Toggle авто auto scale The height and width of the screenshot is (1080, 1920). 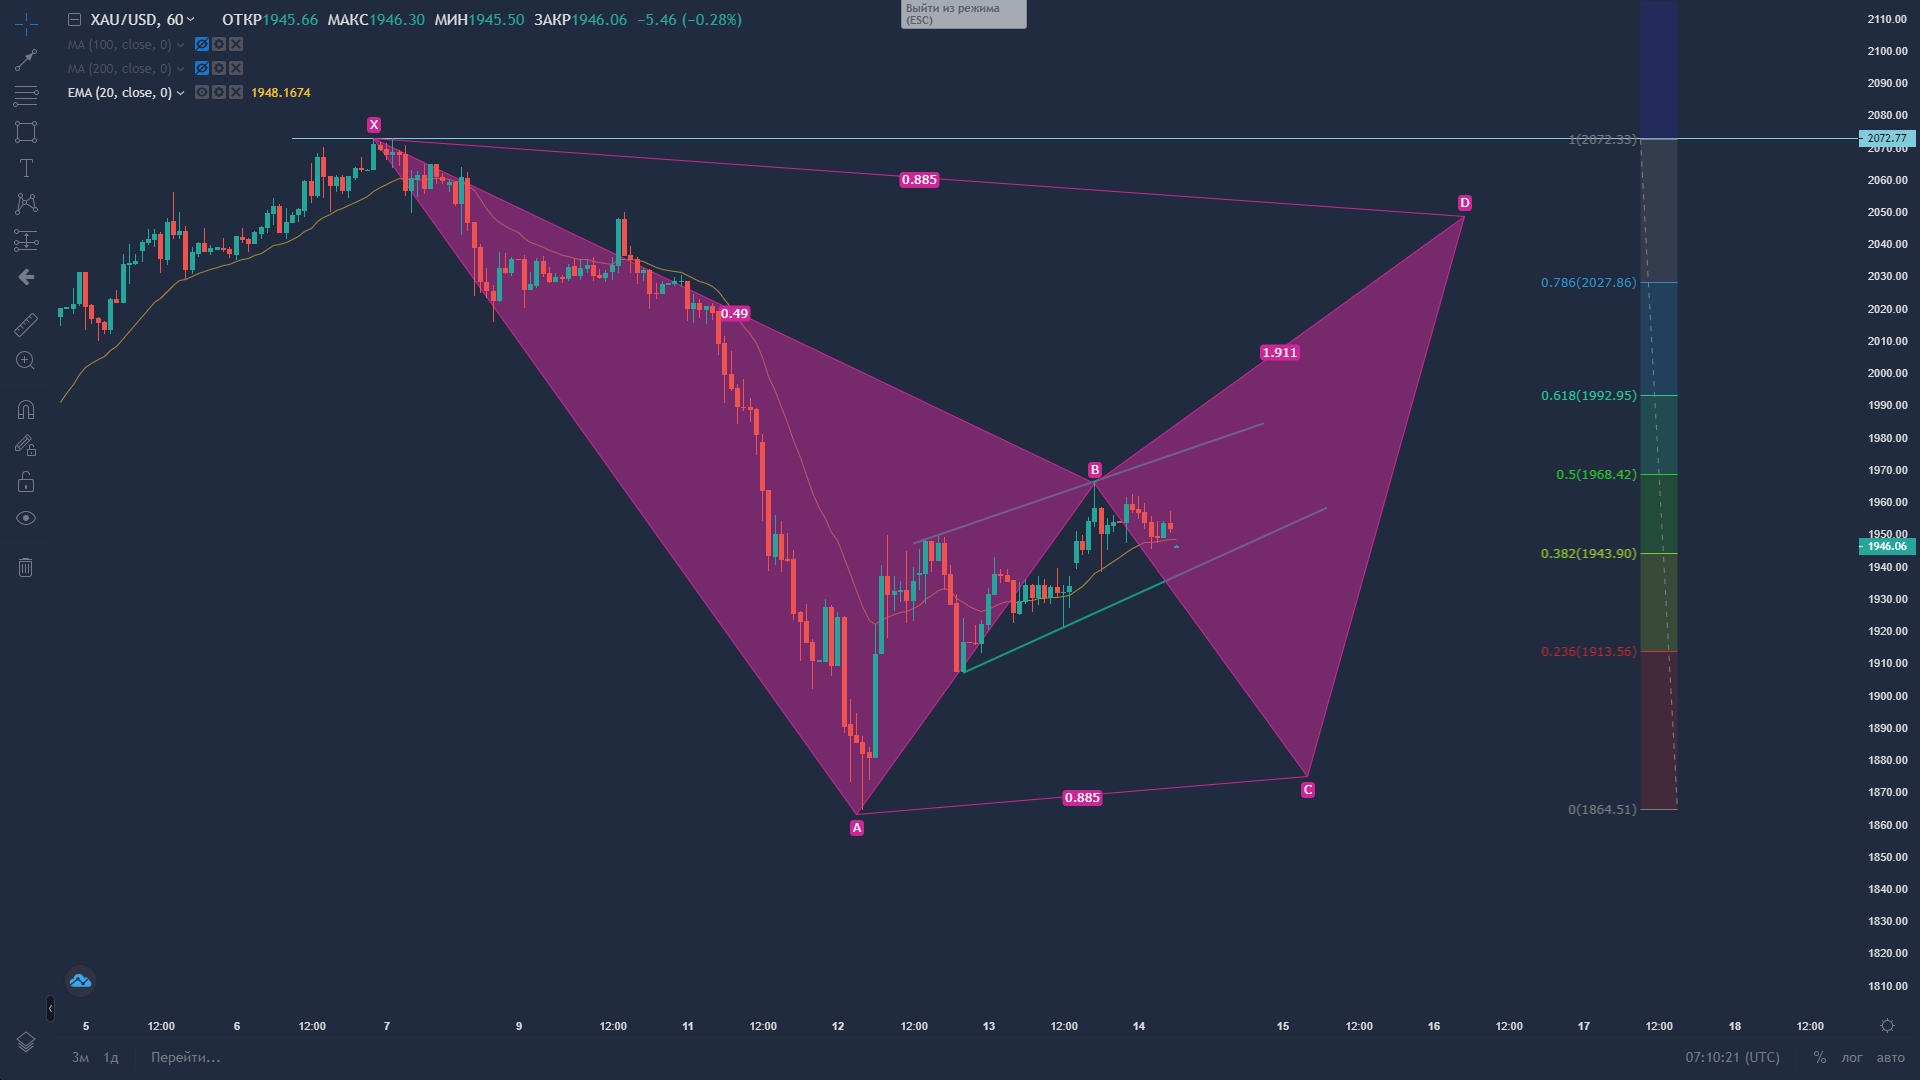pyautogui.click(x=1890, y=1058)
